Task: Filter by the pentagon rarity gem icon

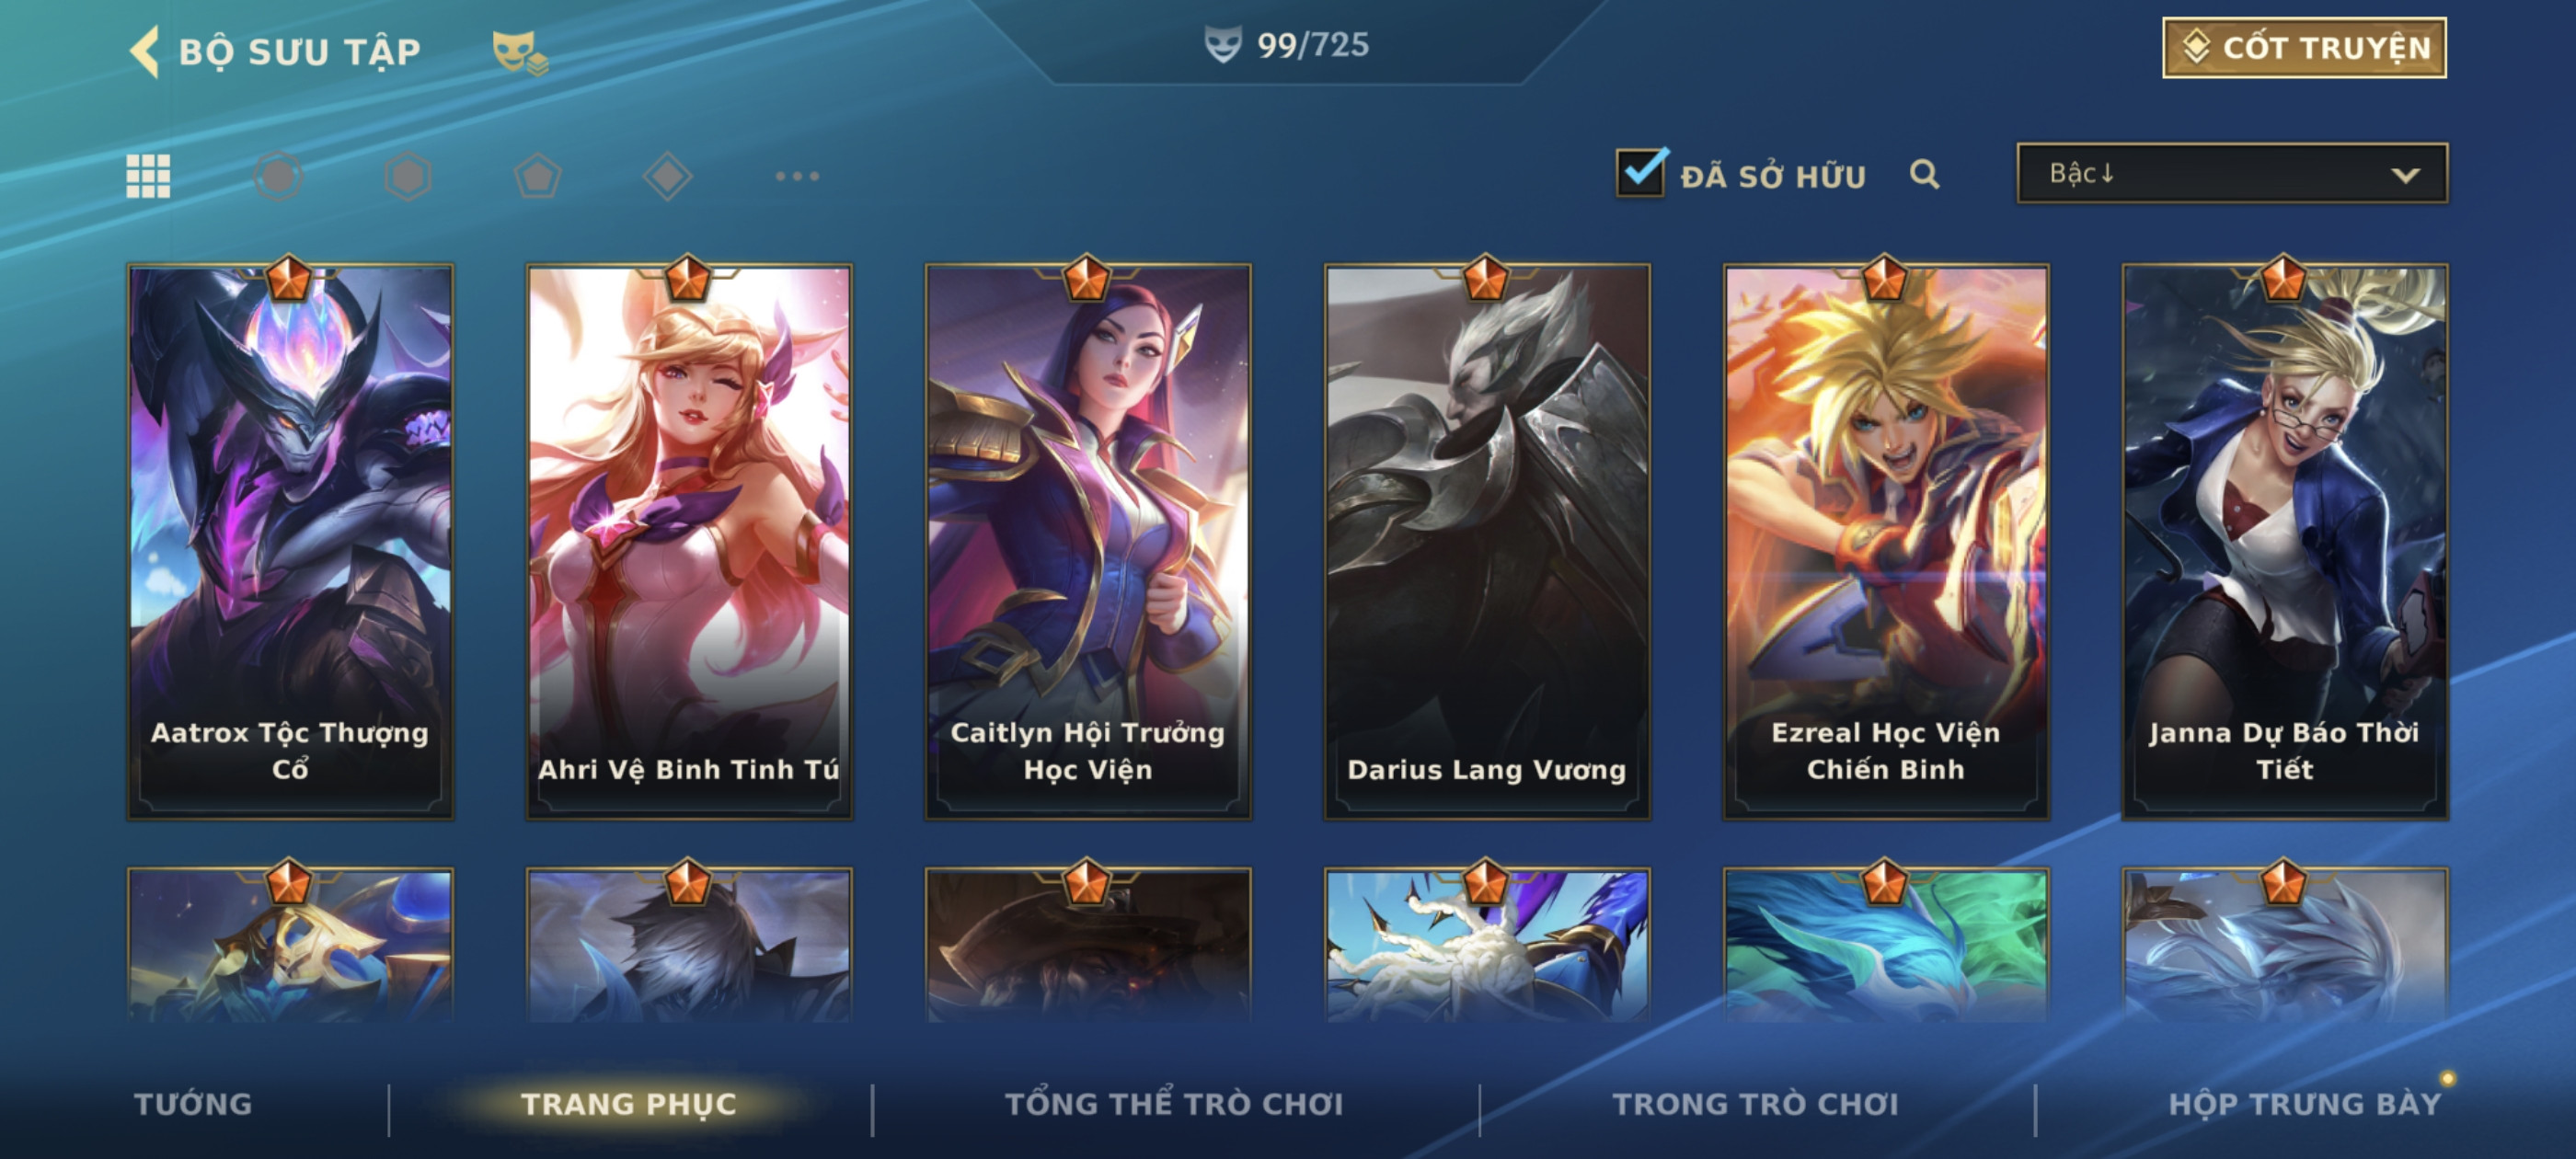Action: 538,176
